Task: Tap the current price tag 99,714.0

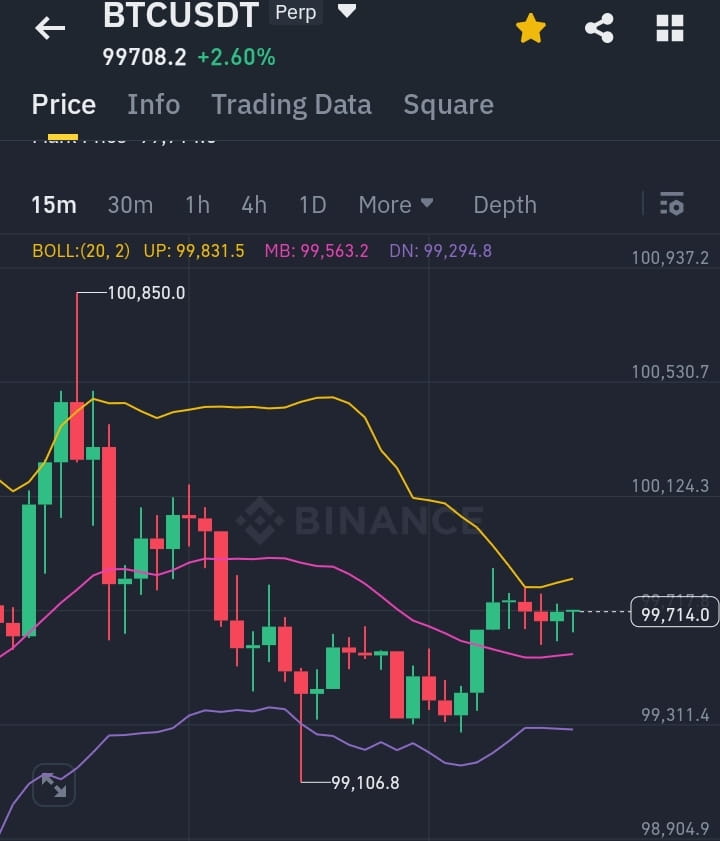Action: click(x=675, y=611)
